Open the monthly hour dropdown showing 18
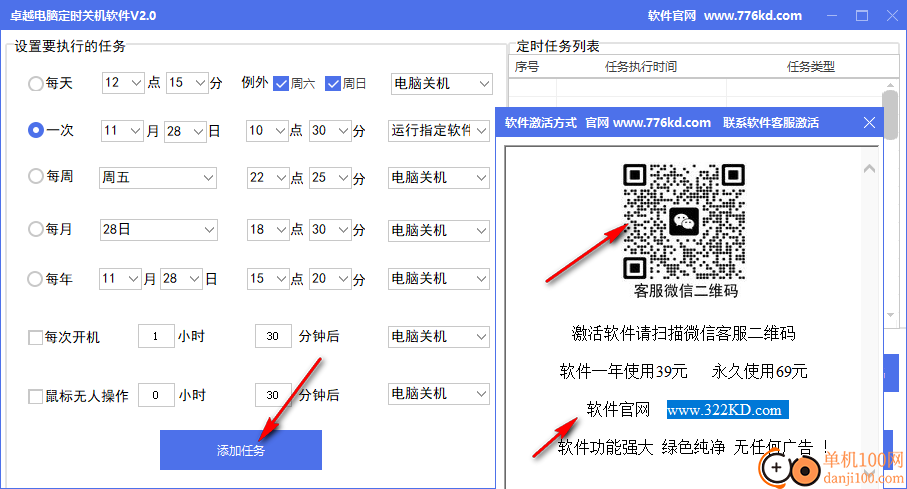This screenshot has height=489, width=907. coord(268,230)
